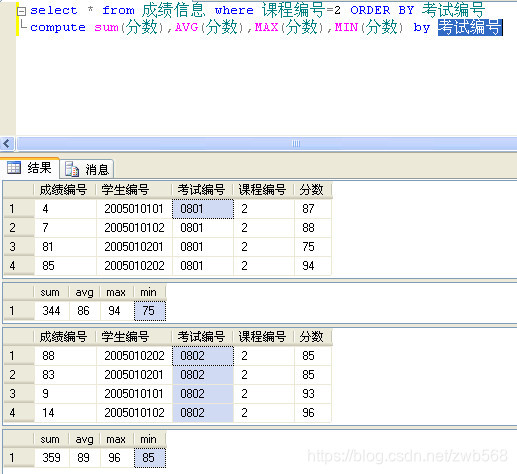Click 考试编号 column header in second grid
The width and height of the screenshot is (517, 474).
[x=202, y=337]
